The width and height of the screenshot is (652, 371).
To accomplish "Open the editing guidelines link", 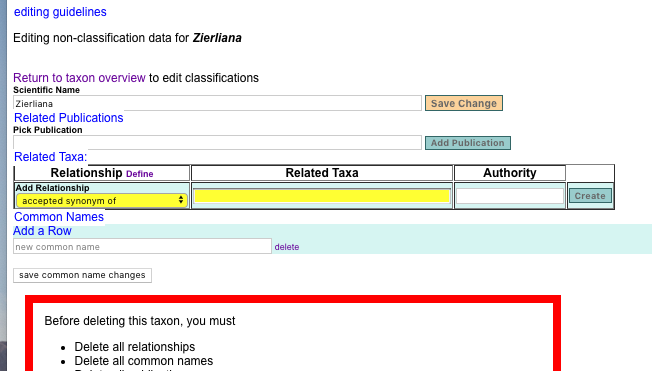I will 60,12.
